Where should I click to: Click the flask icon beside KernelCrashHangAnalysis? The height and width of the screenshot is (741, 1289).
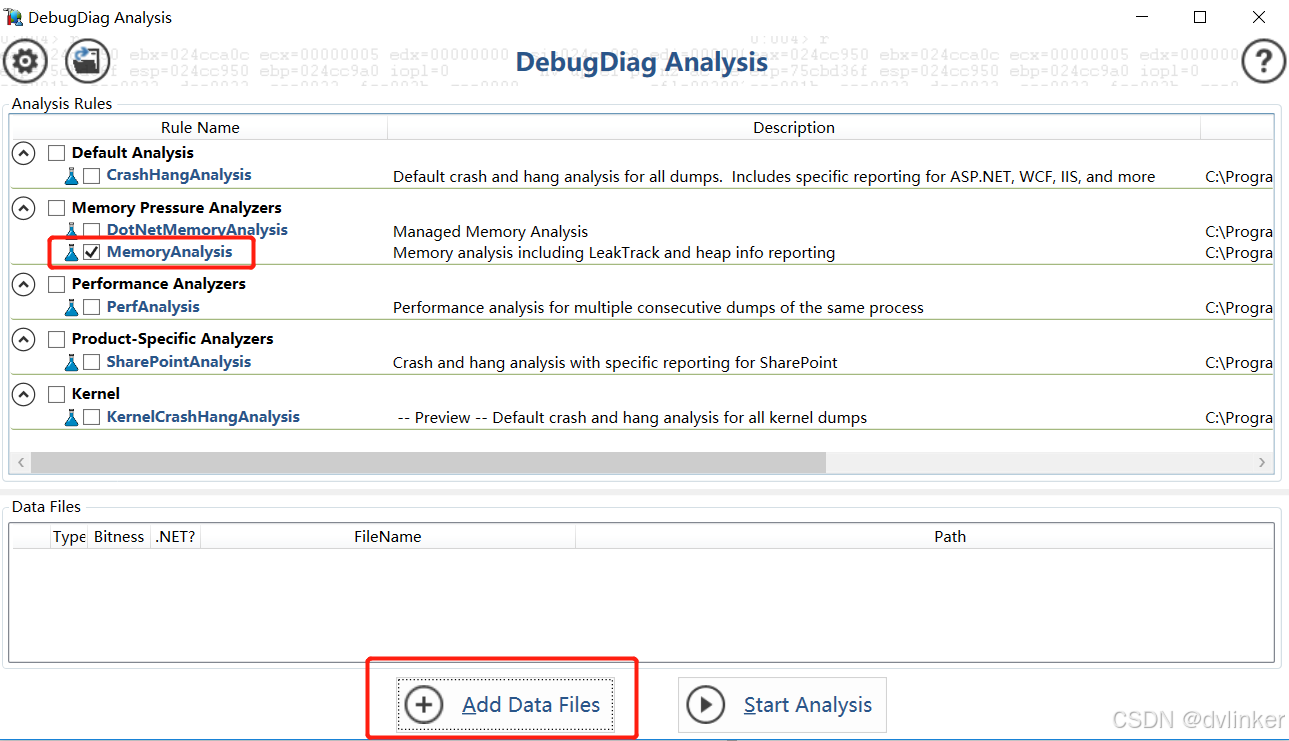point(71,418)
